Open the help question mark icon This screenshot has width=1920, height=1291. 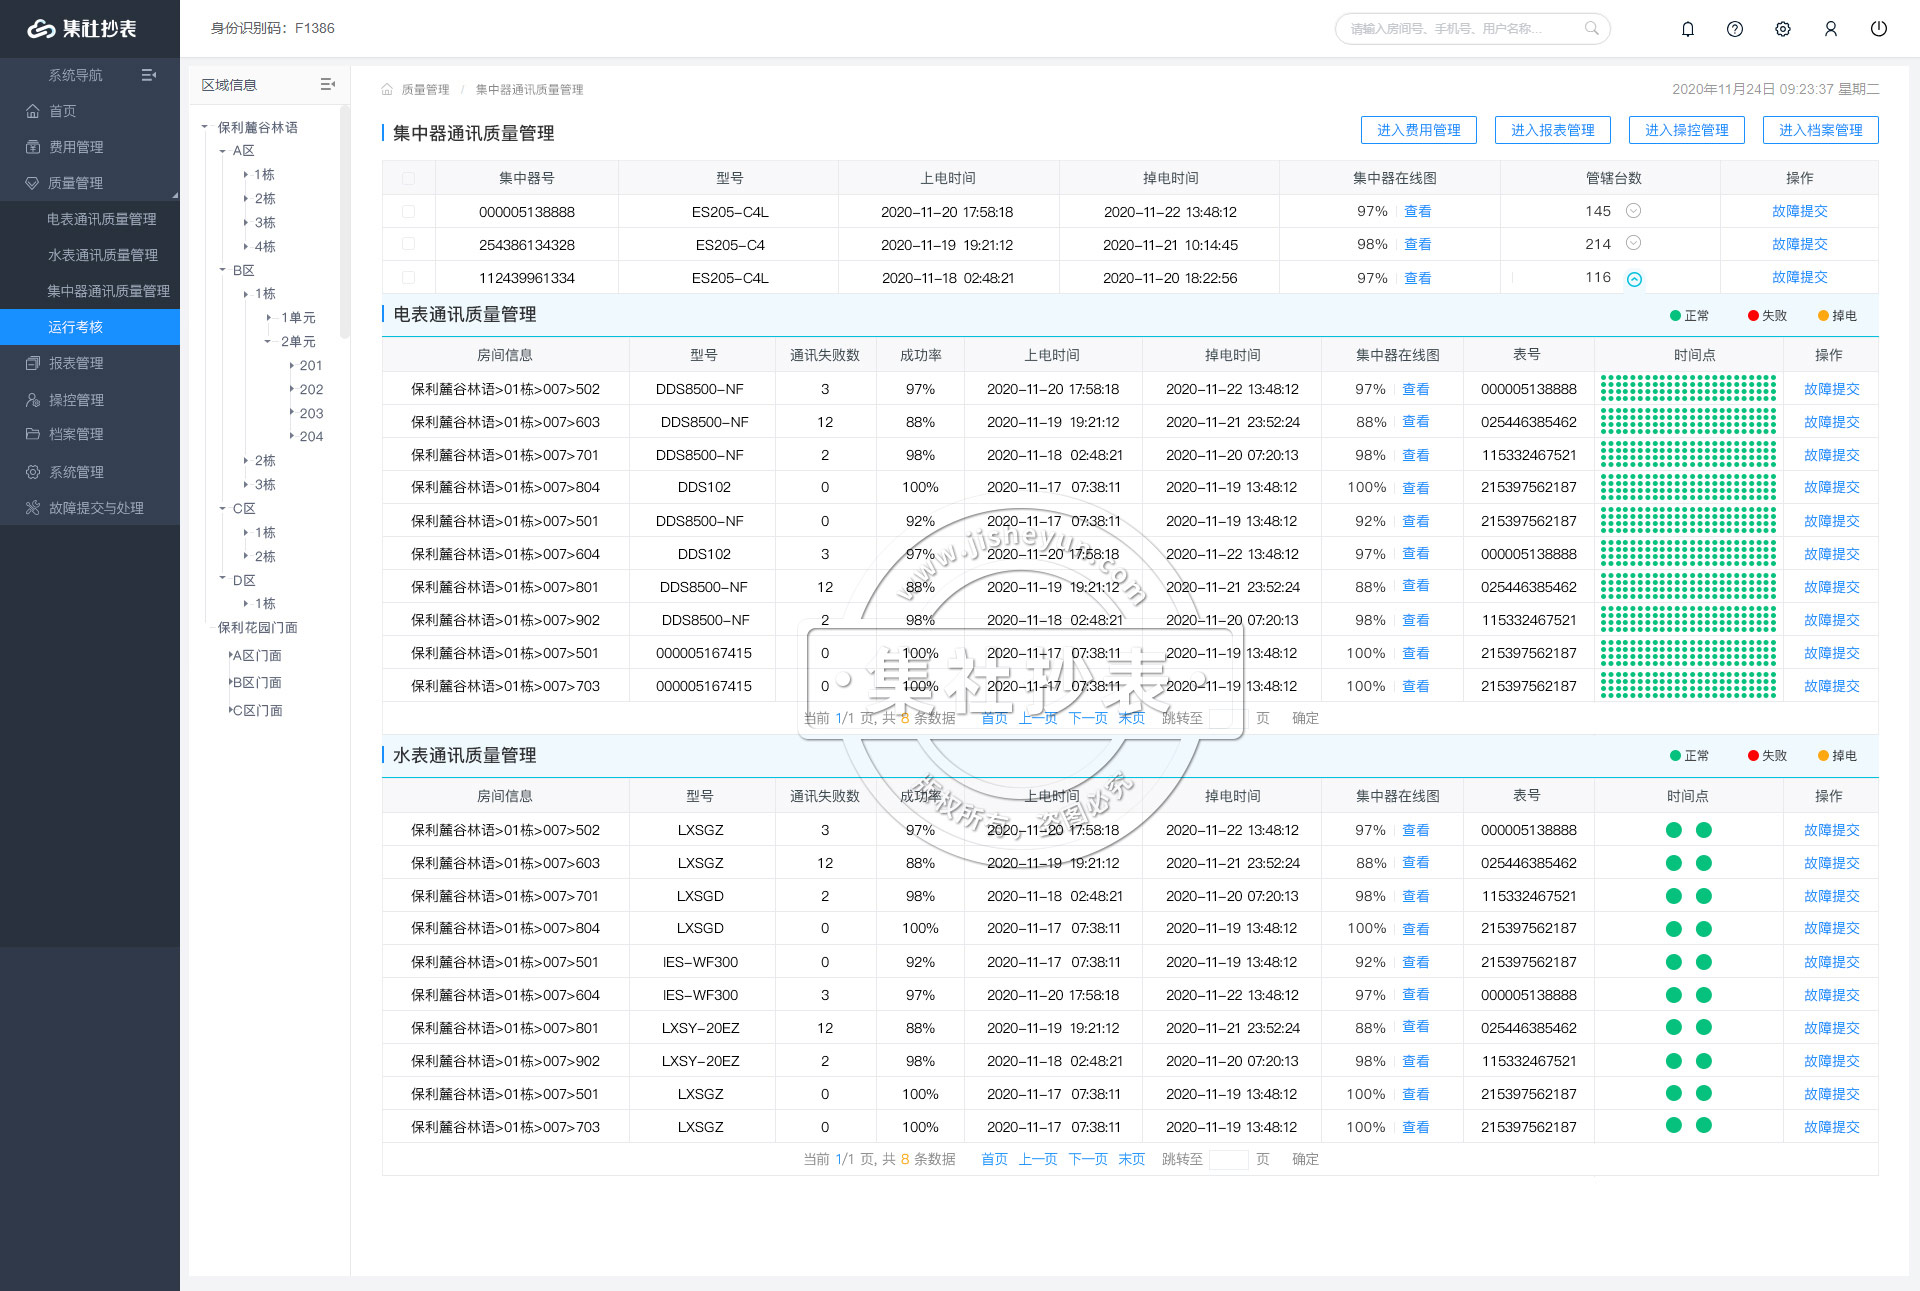1735,29
